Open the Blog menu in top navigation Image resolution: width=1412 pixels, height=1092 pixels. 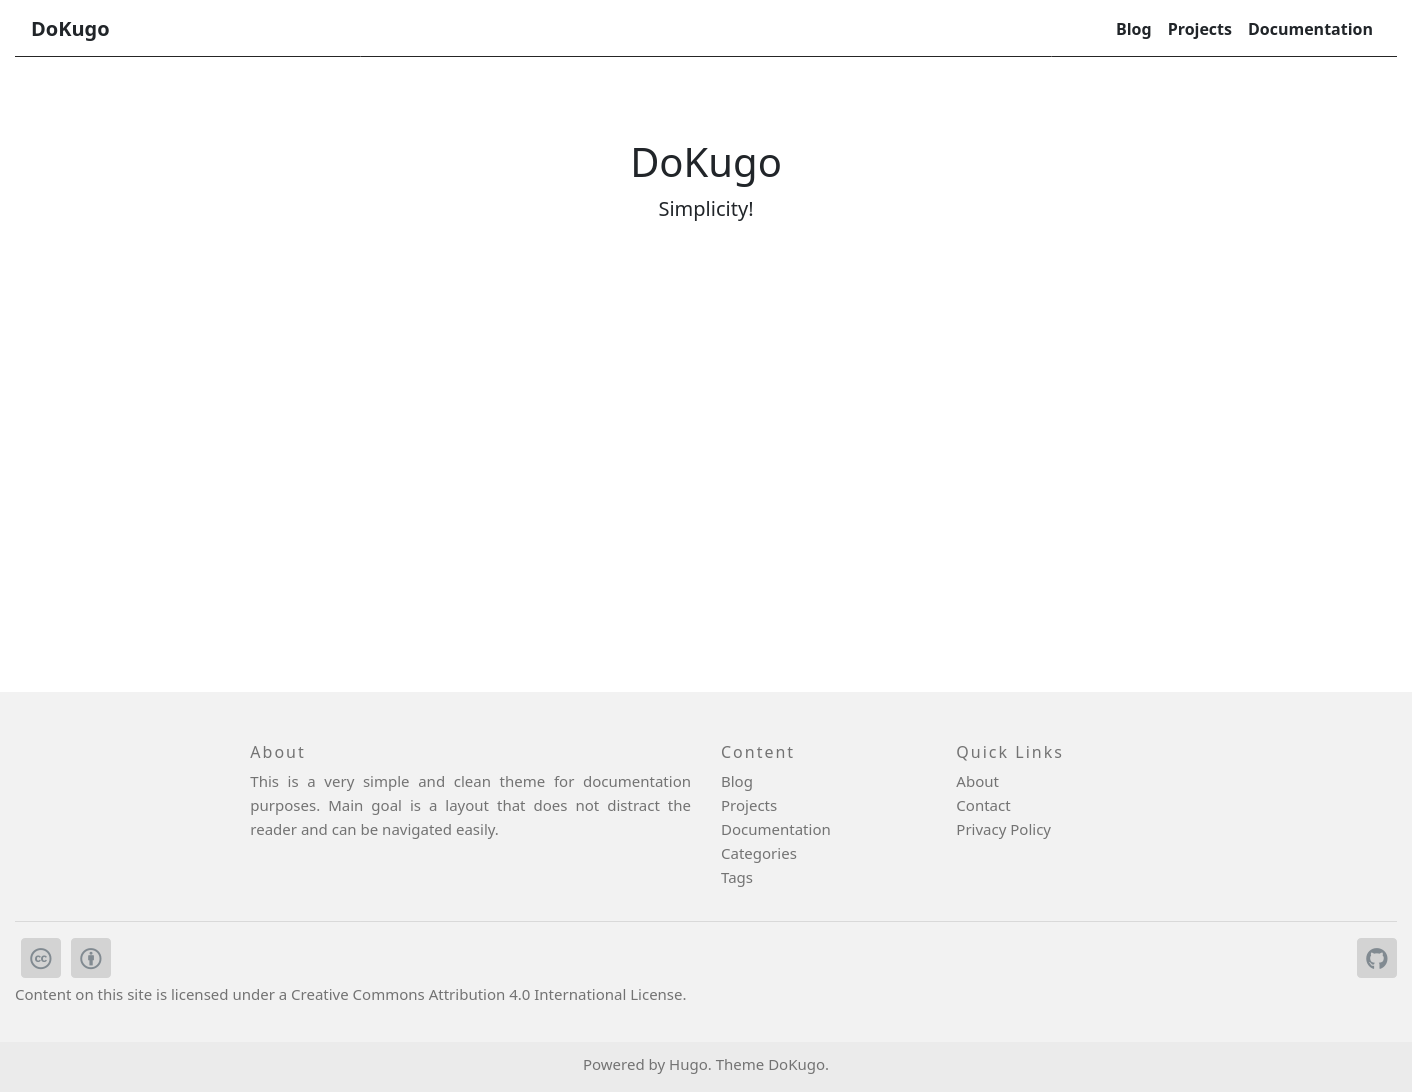click(x=1133, y=29)
